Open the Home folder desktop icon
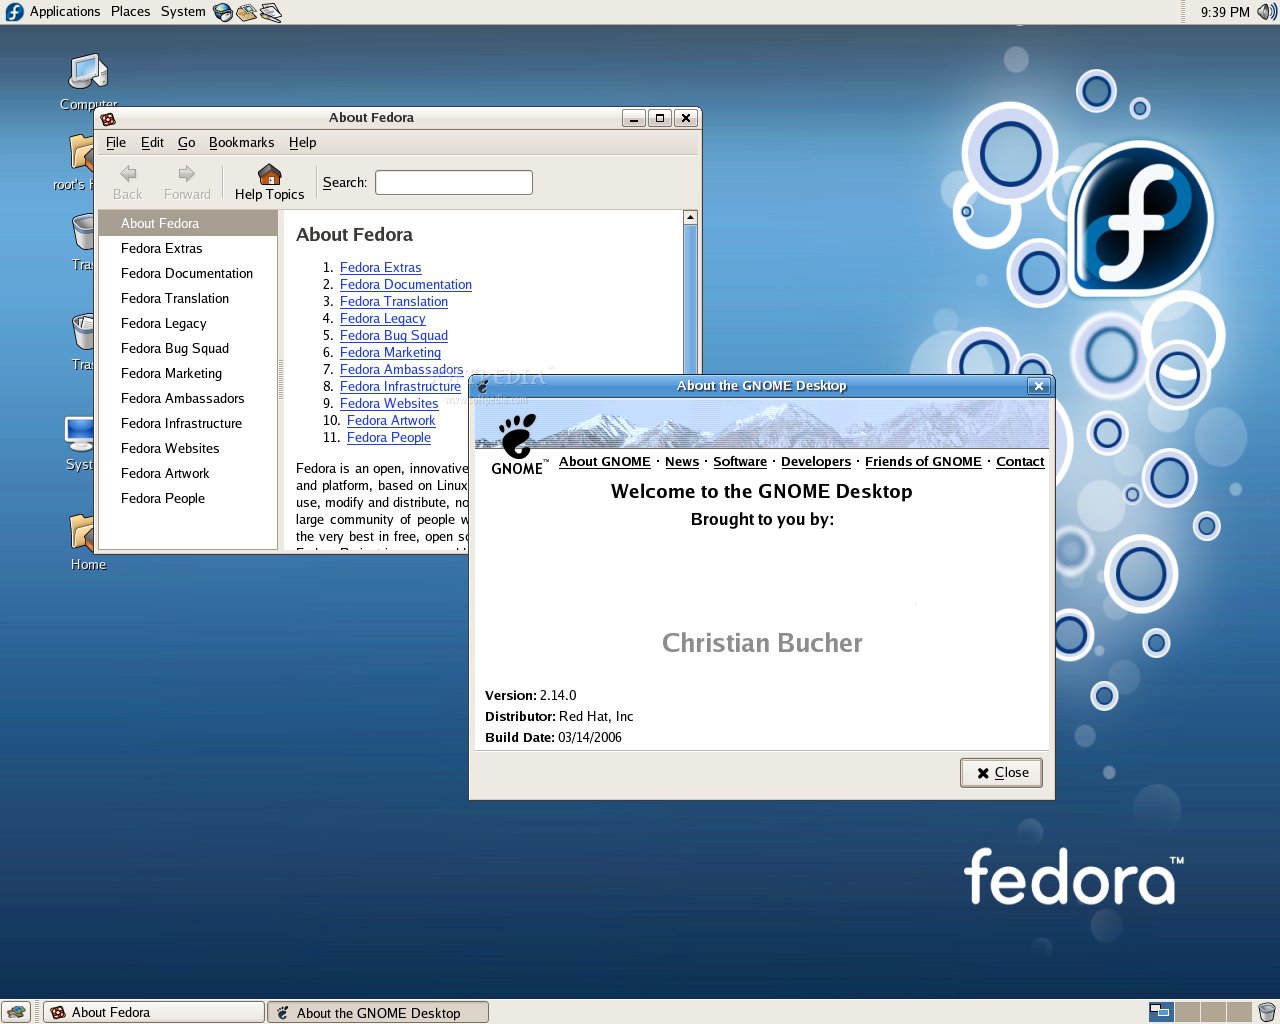 coord(84,534)
